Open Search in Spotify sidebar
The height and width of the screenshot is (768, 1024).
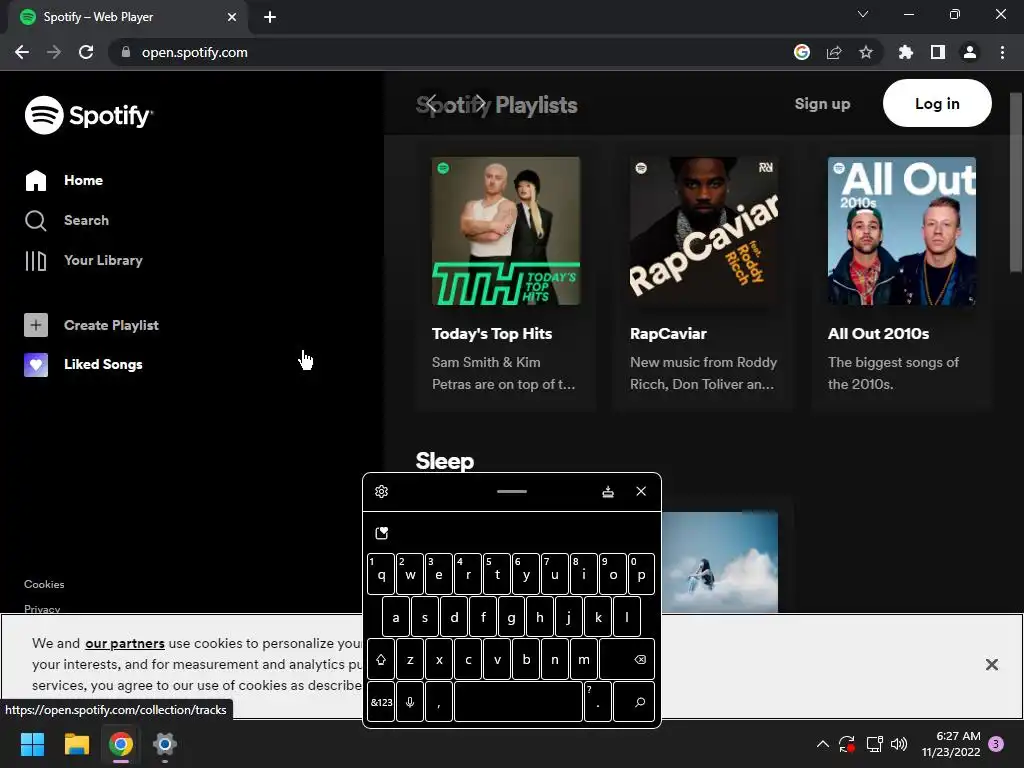(x=67, y=221)
